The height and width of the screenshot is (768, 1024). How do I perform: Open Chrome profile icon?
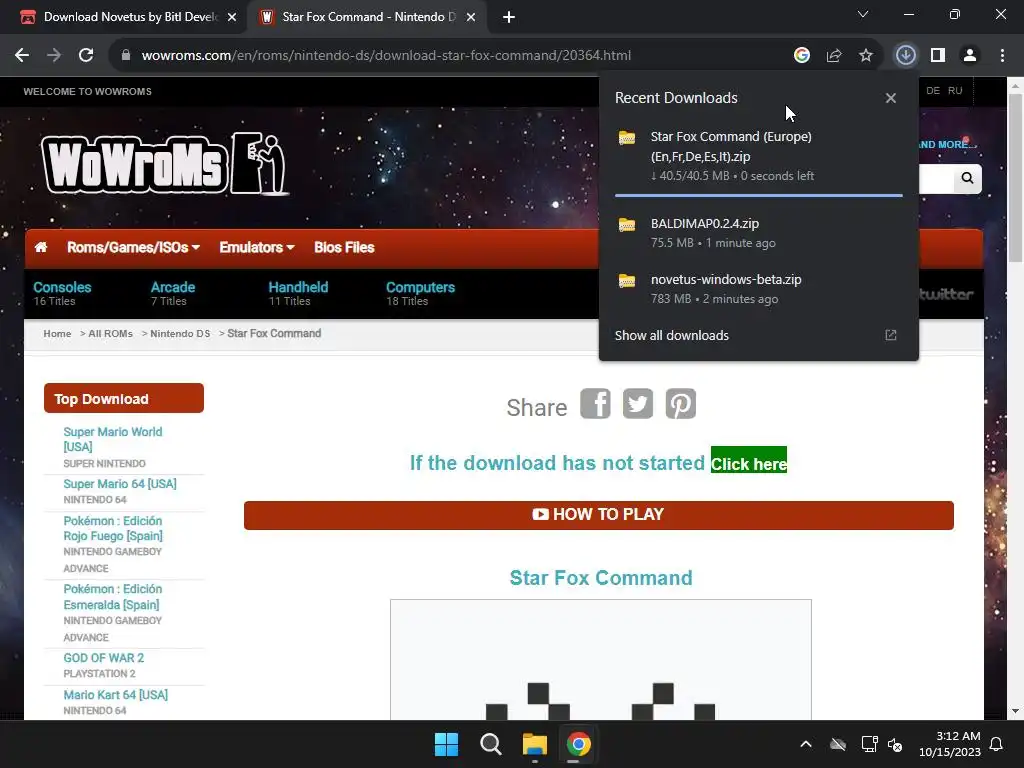[x=970, y=56]
